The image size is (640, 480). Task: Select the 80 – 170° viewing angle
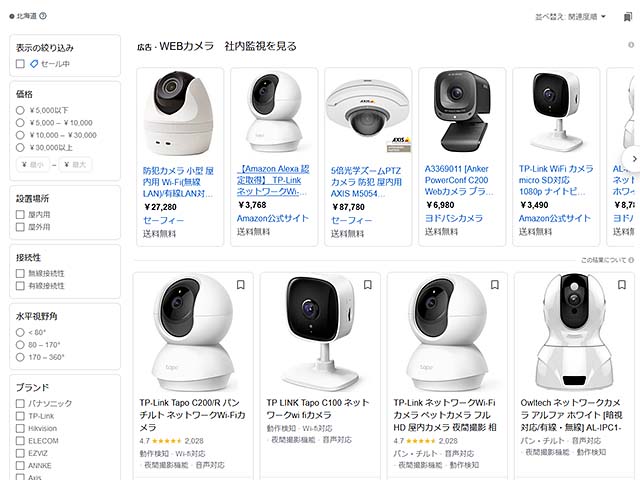[x=20, y=344]
